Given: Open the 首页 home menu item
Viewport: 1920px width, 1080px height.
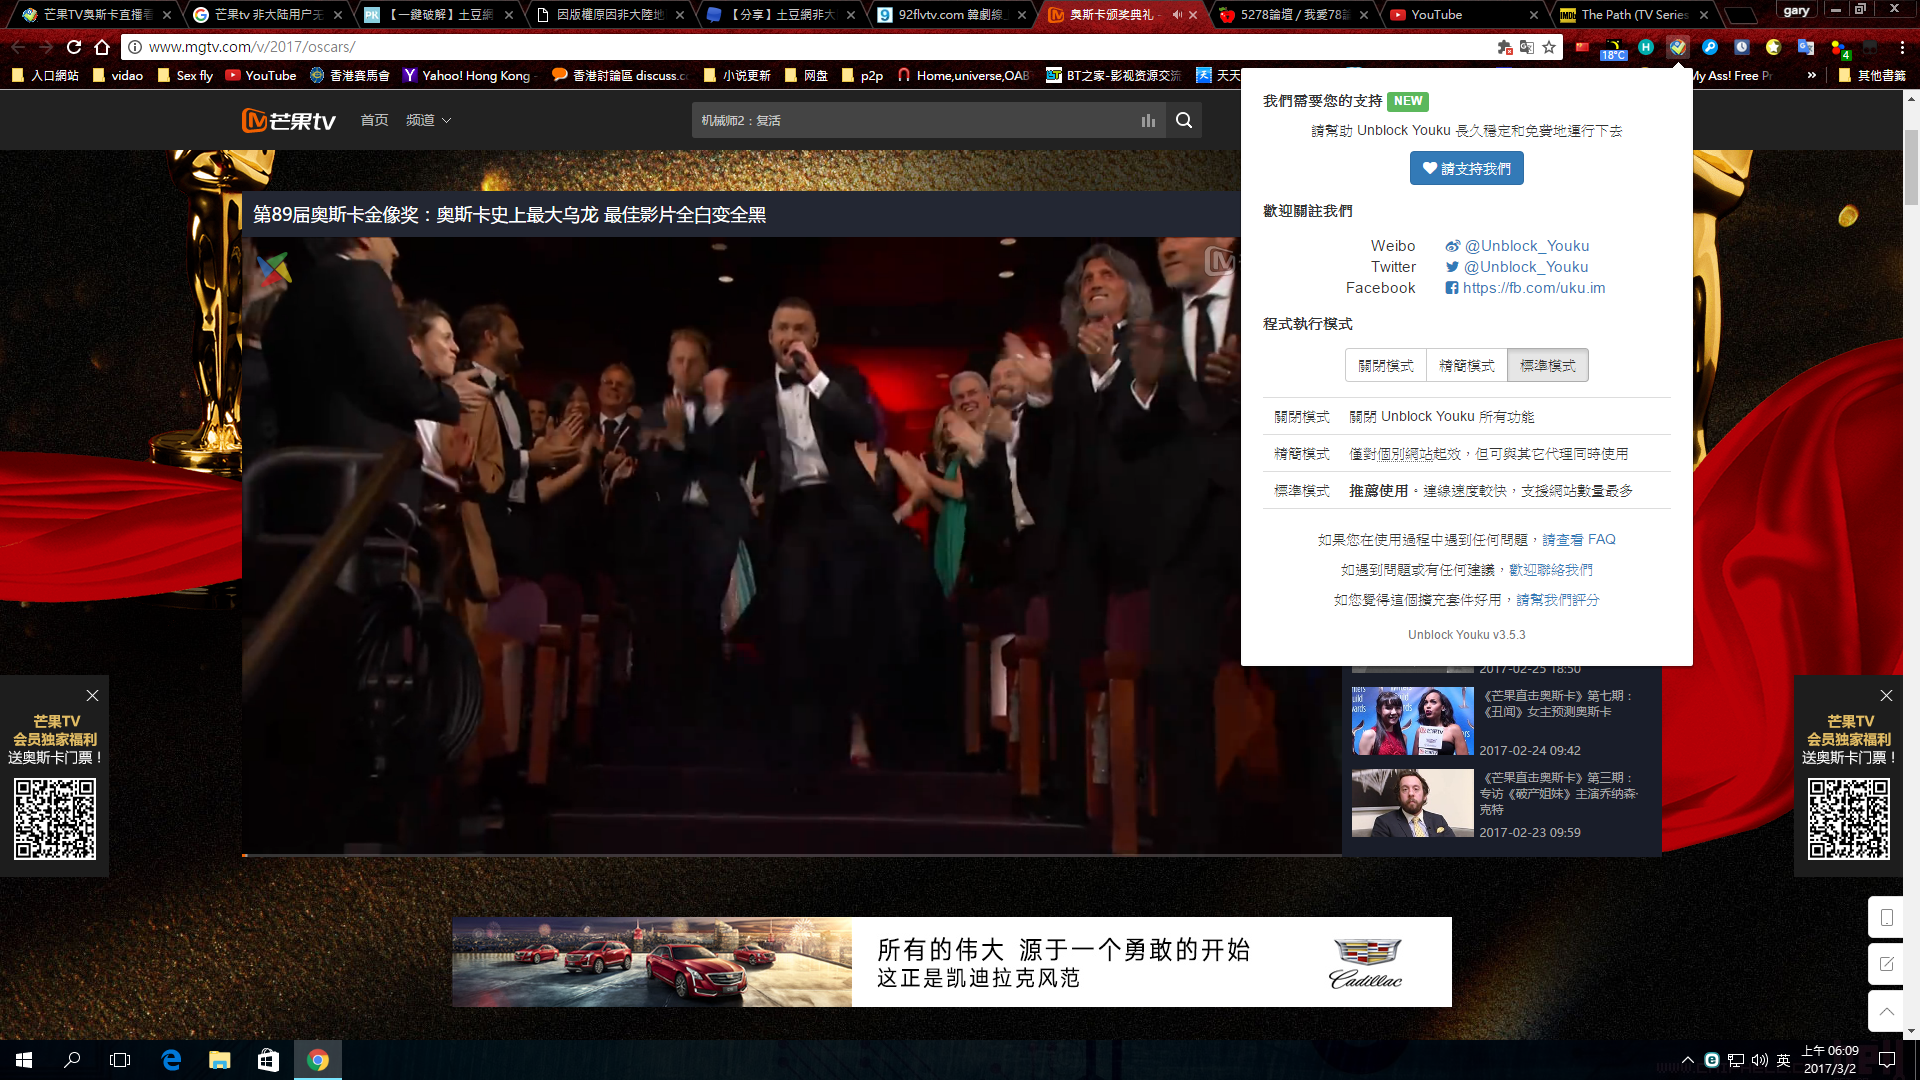Looking at the screenshot, I should [x=374, y=120].
